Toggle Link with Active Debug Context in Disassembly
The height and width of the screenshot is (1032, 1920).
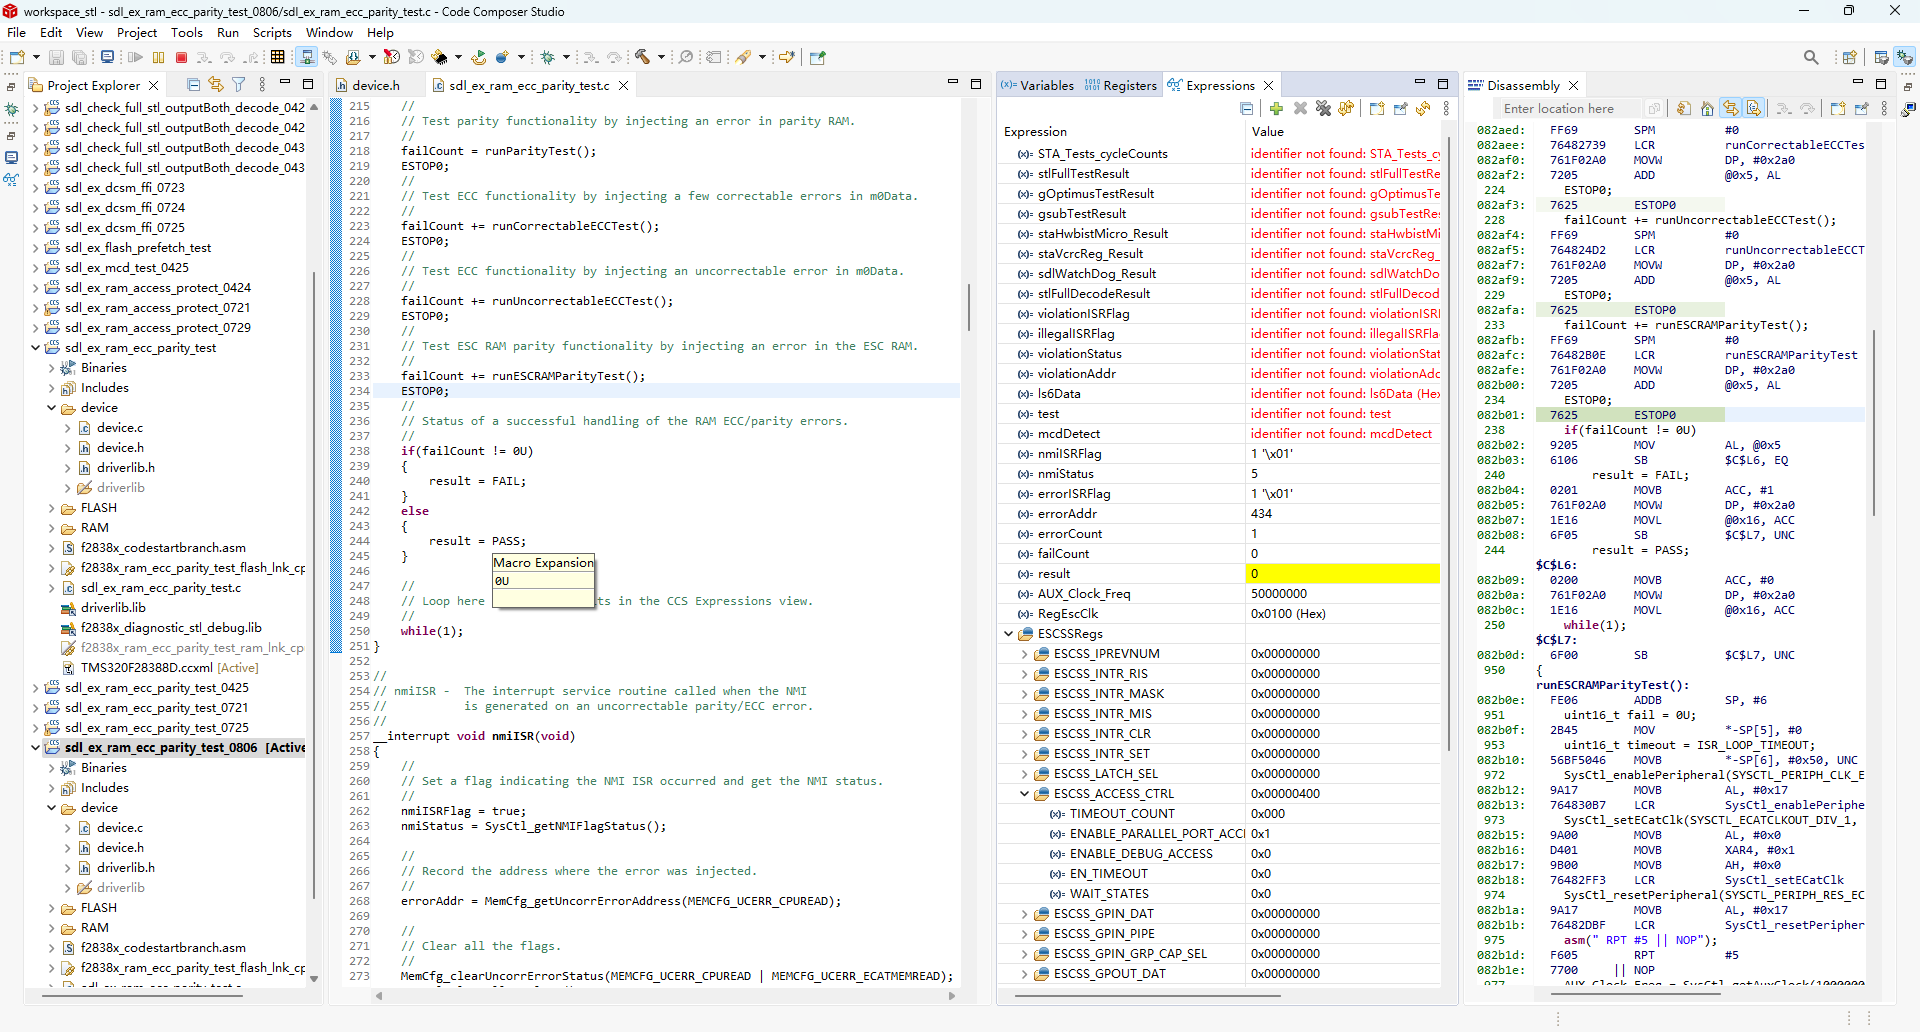[x=1730, y=108]
